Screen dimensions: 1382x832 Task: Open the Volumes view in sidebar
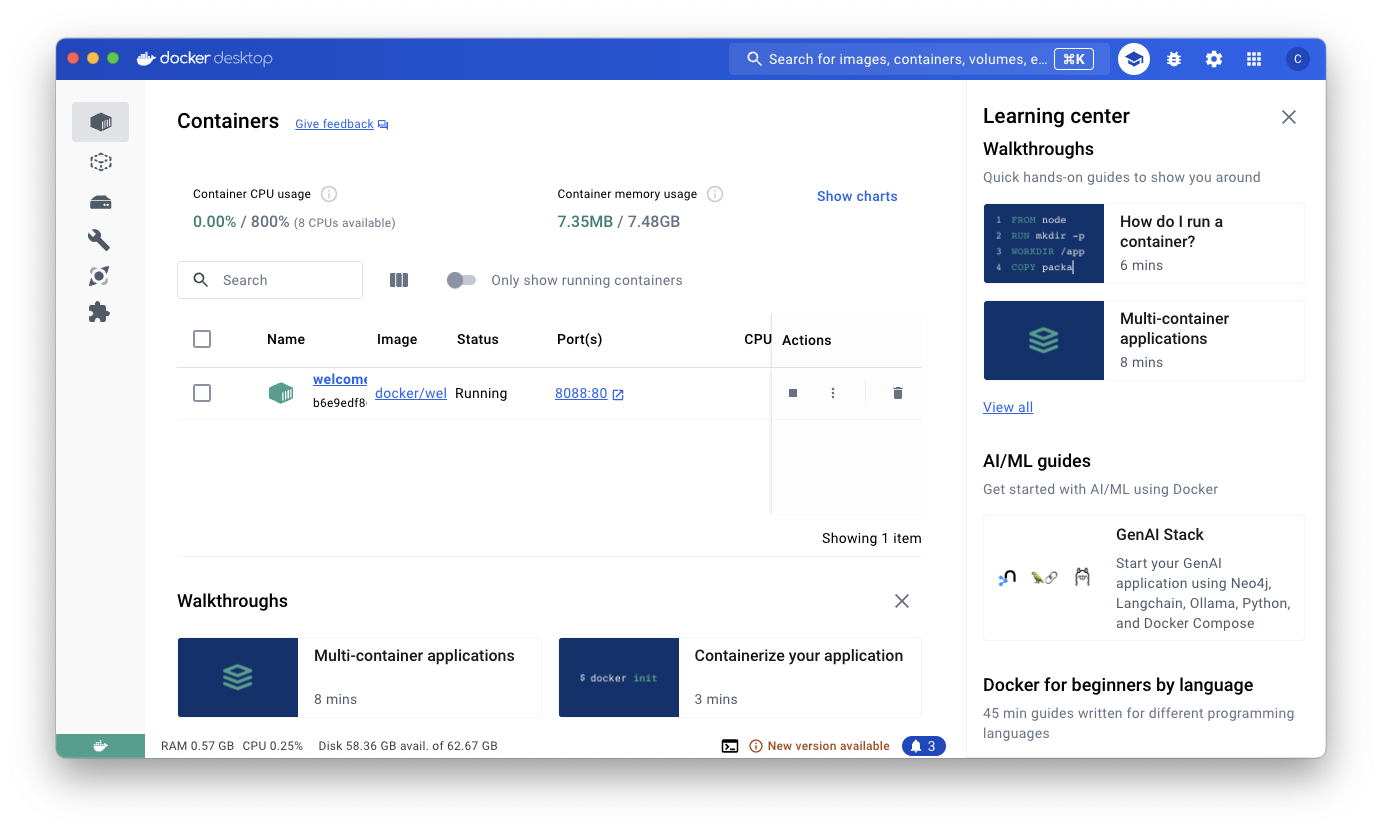click(x=100, y=202)
